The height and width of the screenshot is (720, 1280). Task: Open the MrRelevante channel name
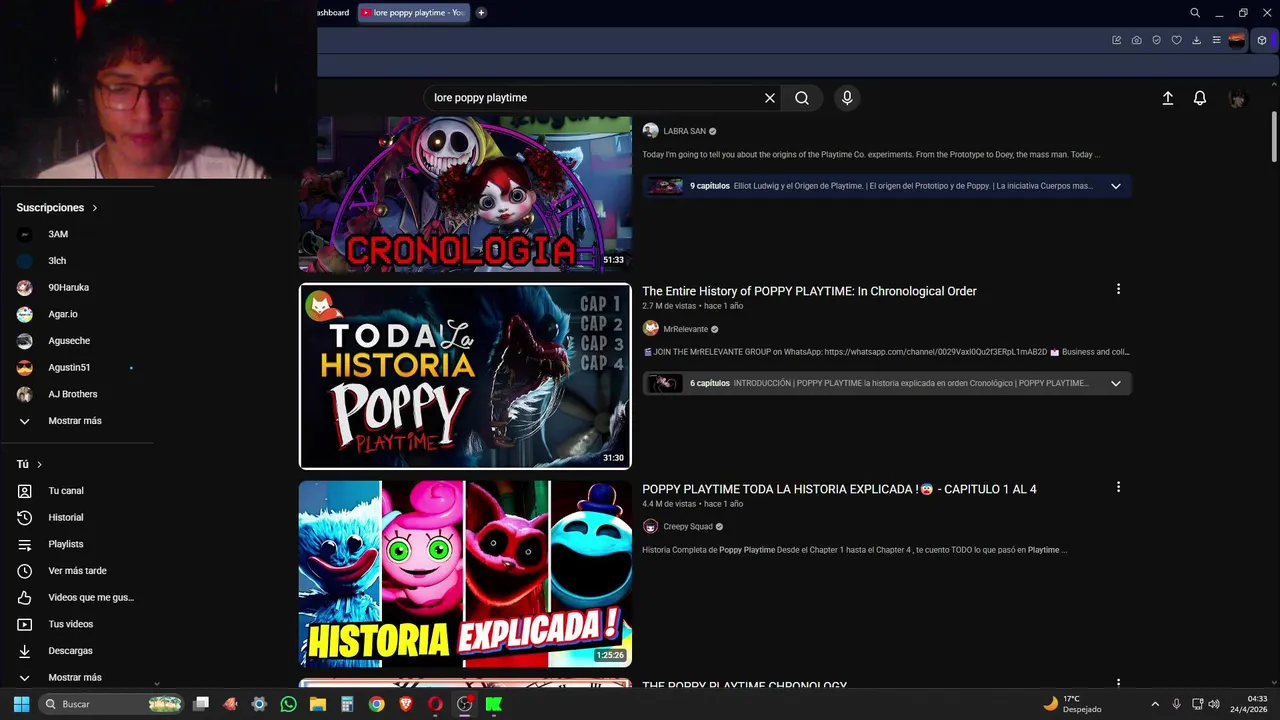point(685,329)
